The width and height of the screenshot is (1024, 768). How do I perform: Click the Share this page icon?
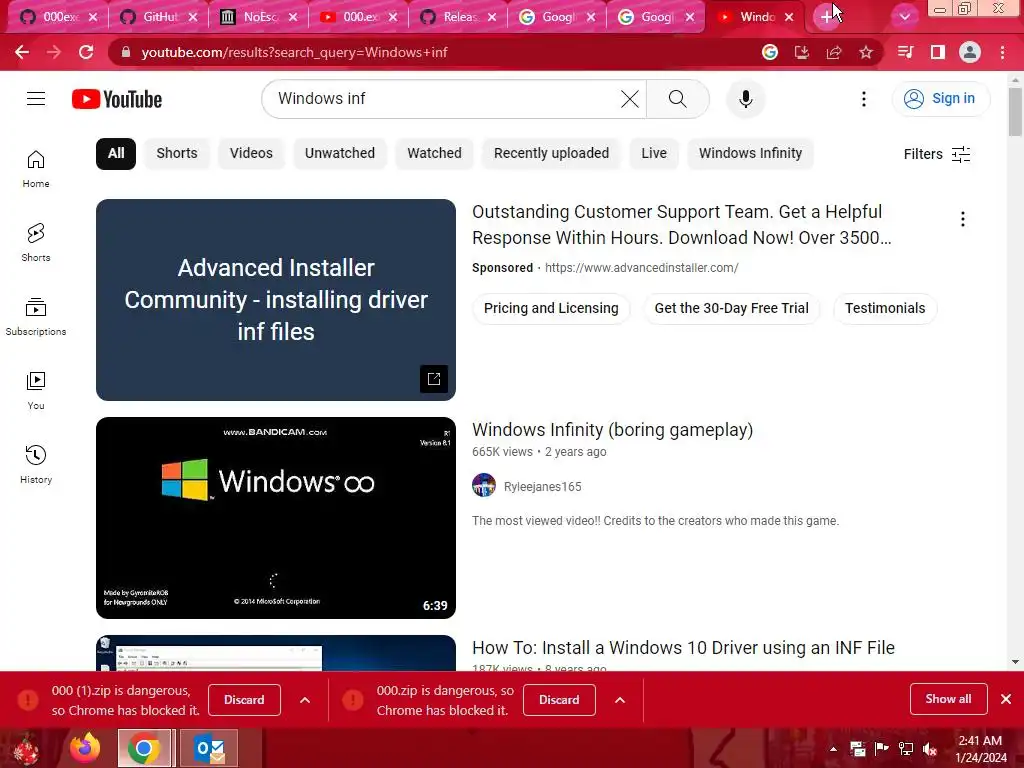[834, 52]
